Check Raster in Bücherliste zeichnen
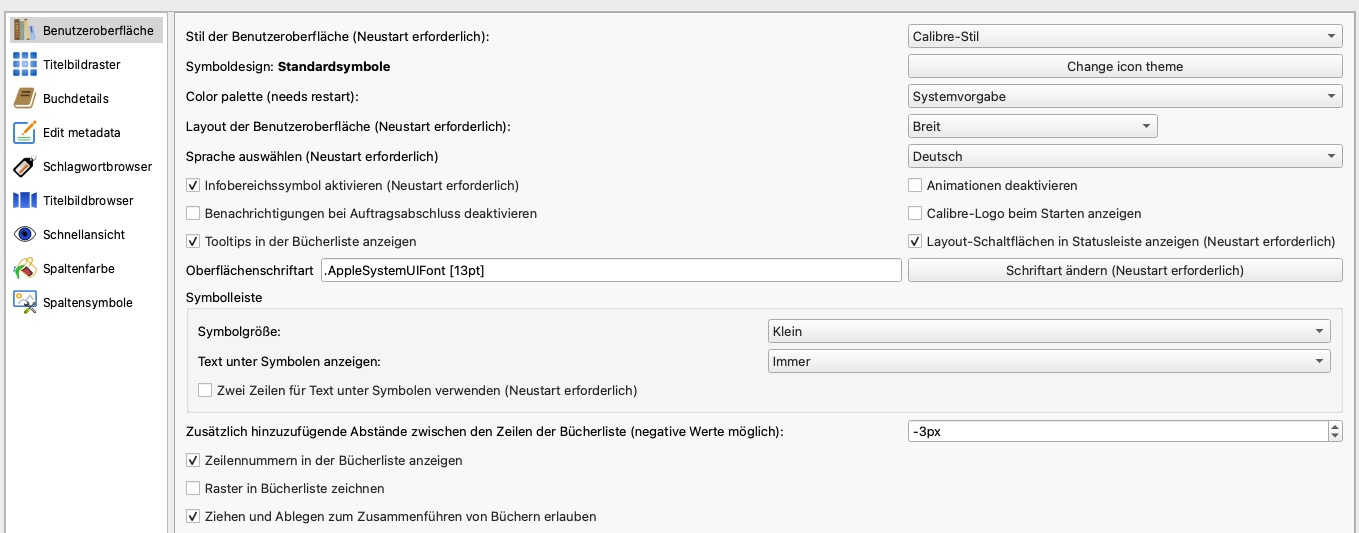1359x533 pixels. coord(194,489)
